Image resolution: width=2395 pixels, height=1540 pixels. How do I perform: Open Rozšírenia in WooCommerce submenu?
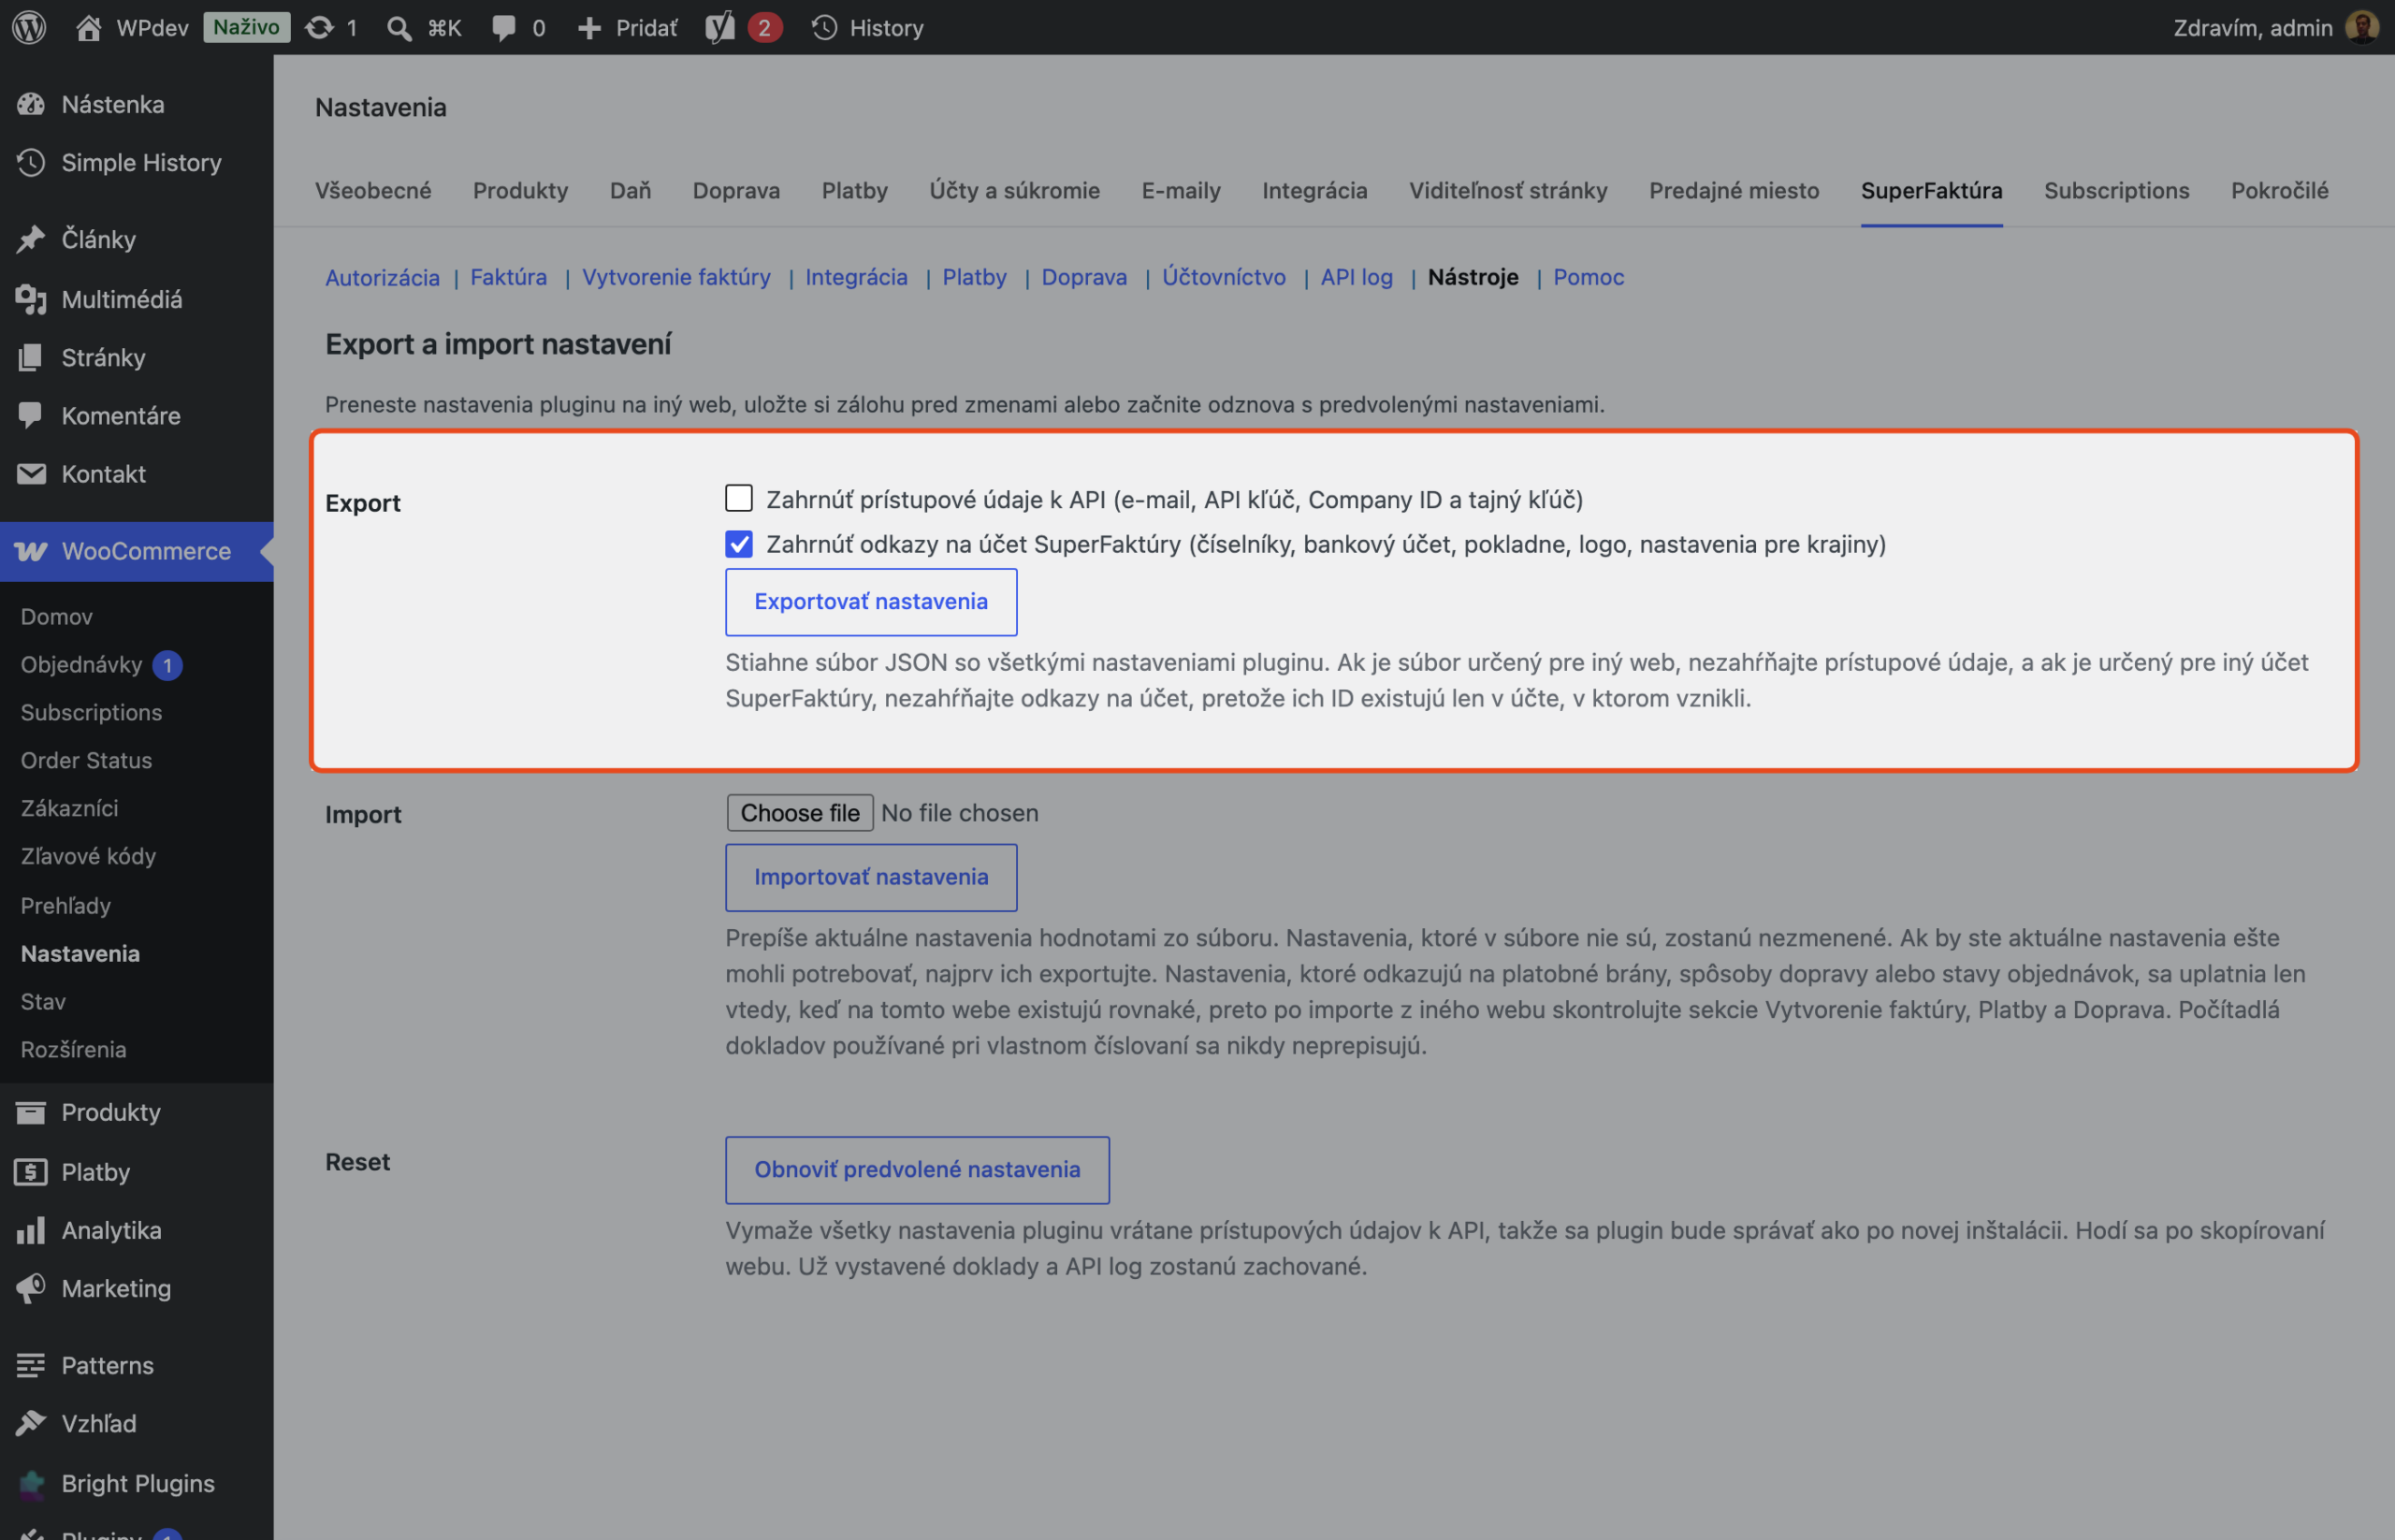74,1049
